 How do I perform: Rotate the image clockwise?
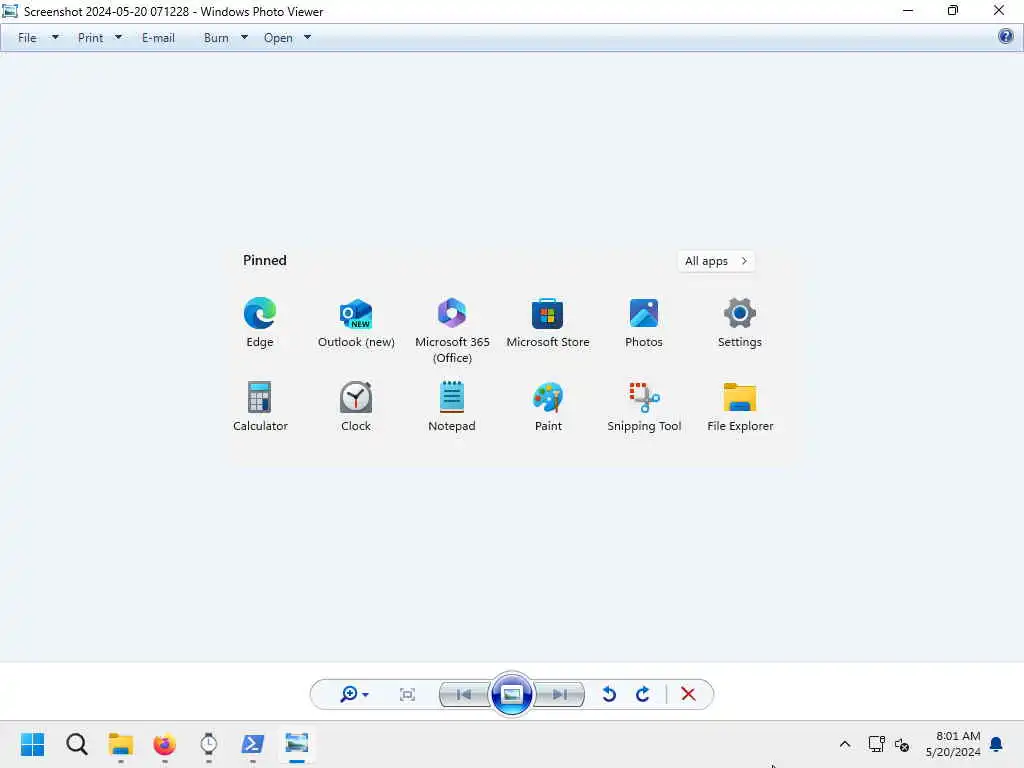point(643,694)
